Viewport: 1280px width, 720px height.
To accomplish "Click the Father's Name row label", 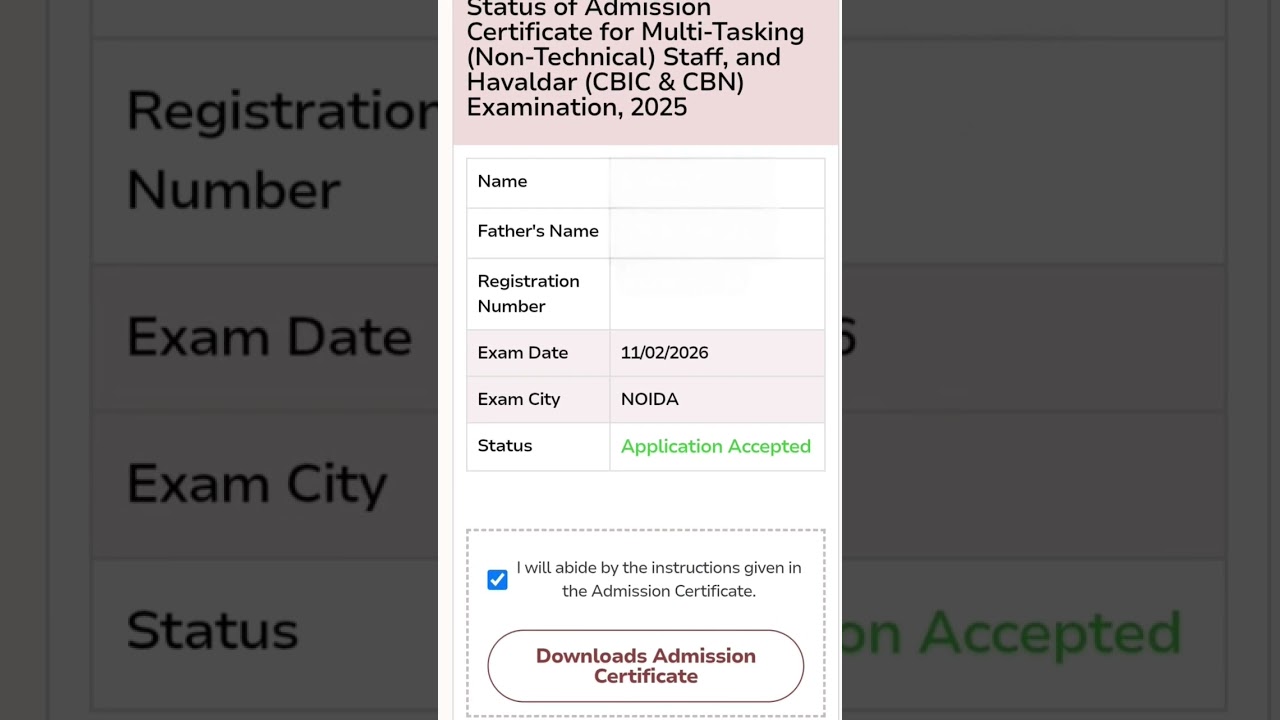I will point(538,231).
